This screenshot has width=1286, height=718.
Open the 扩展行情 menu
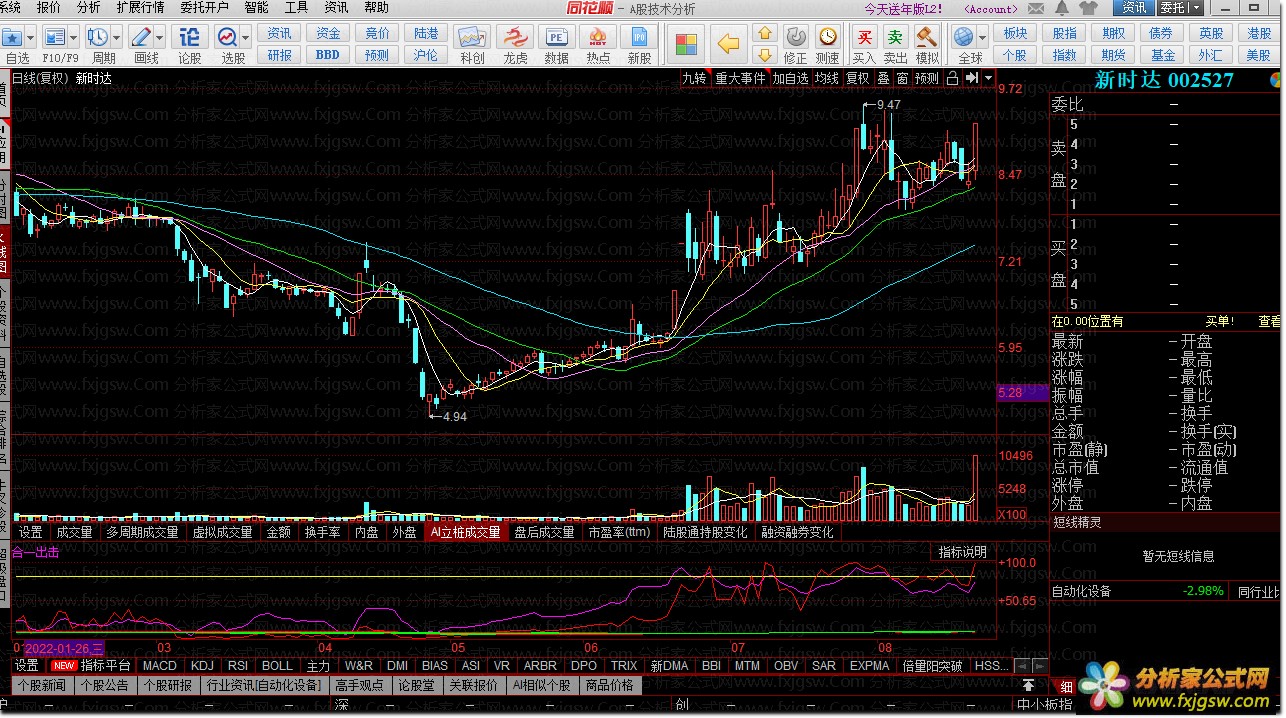coord(140,8)
